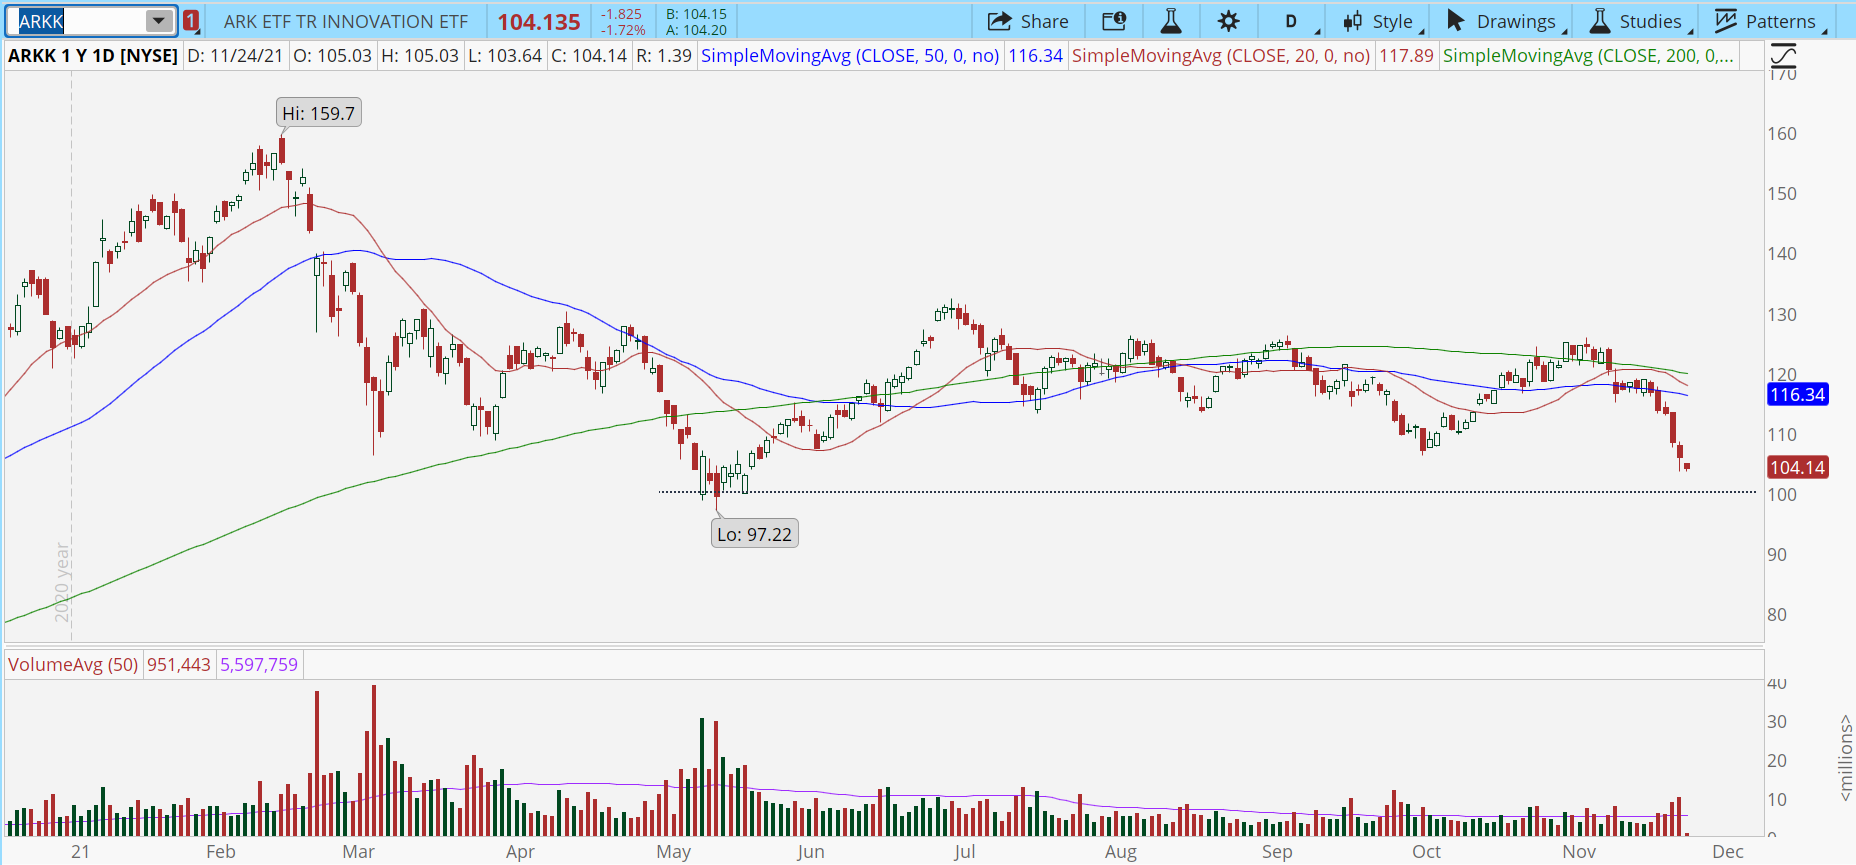Click the red symbol link number 1 icon
Screen dimensions: 1856x865
[x=191, y=21]
